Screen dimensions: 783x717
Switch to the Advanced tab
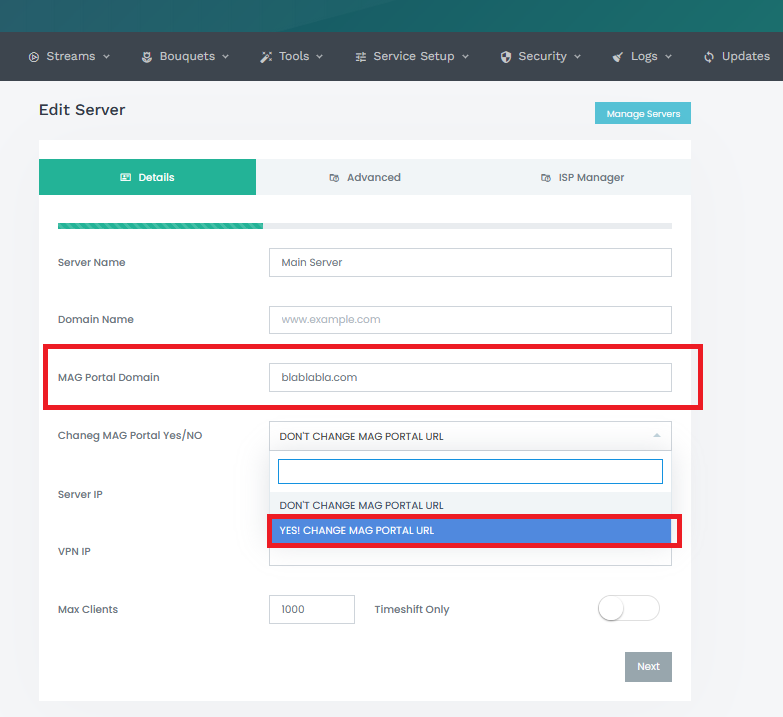[364, 177]
